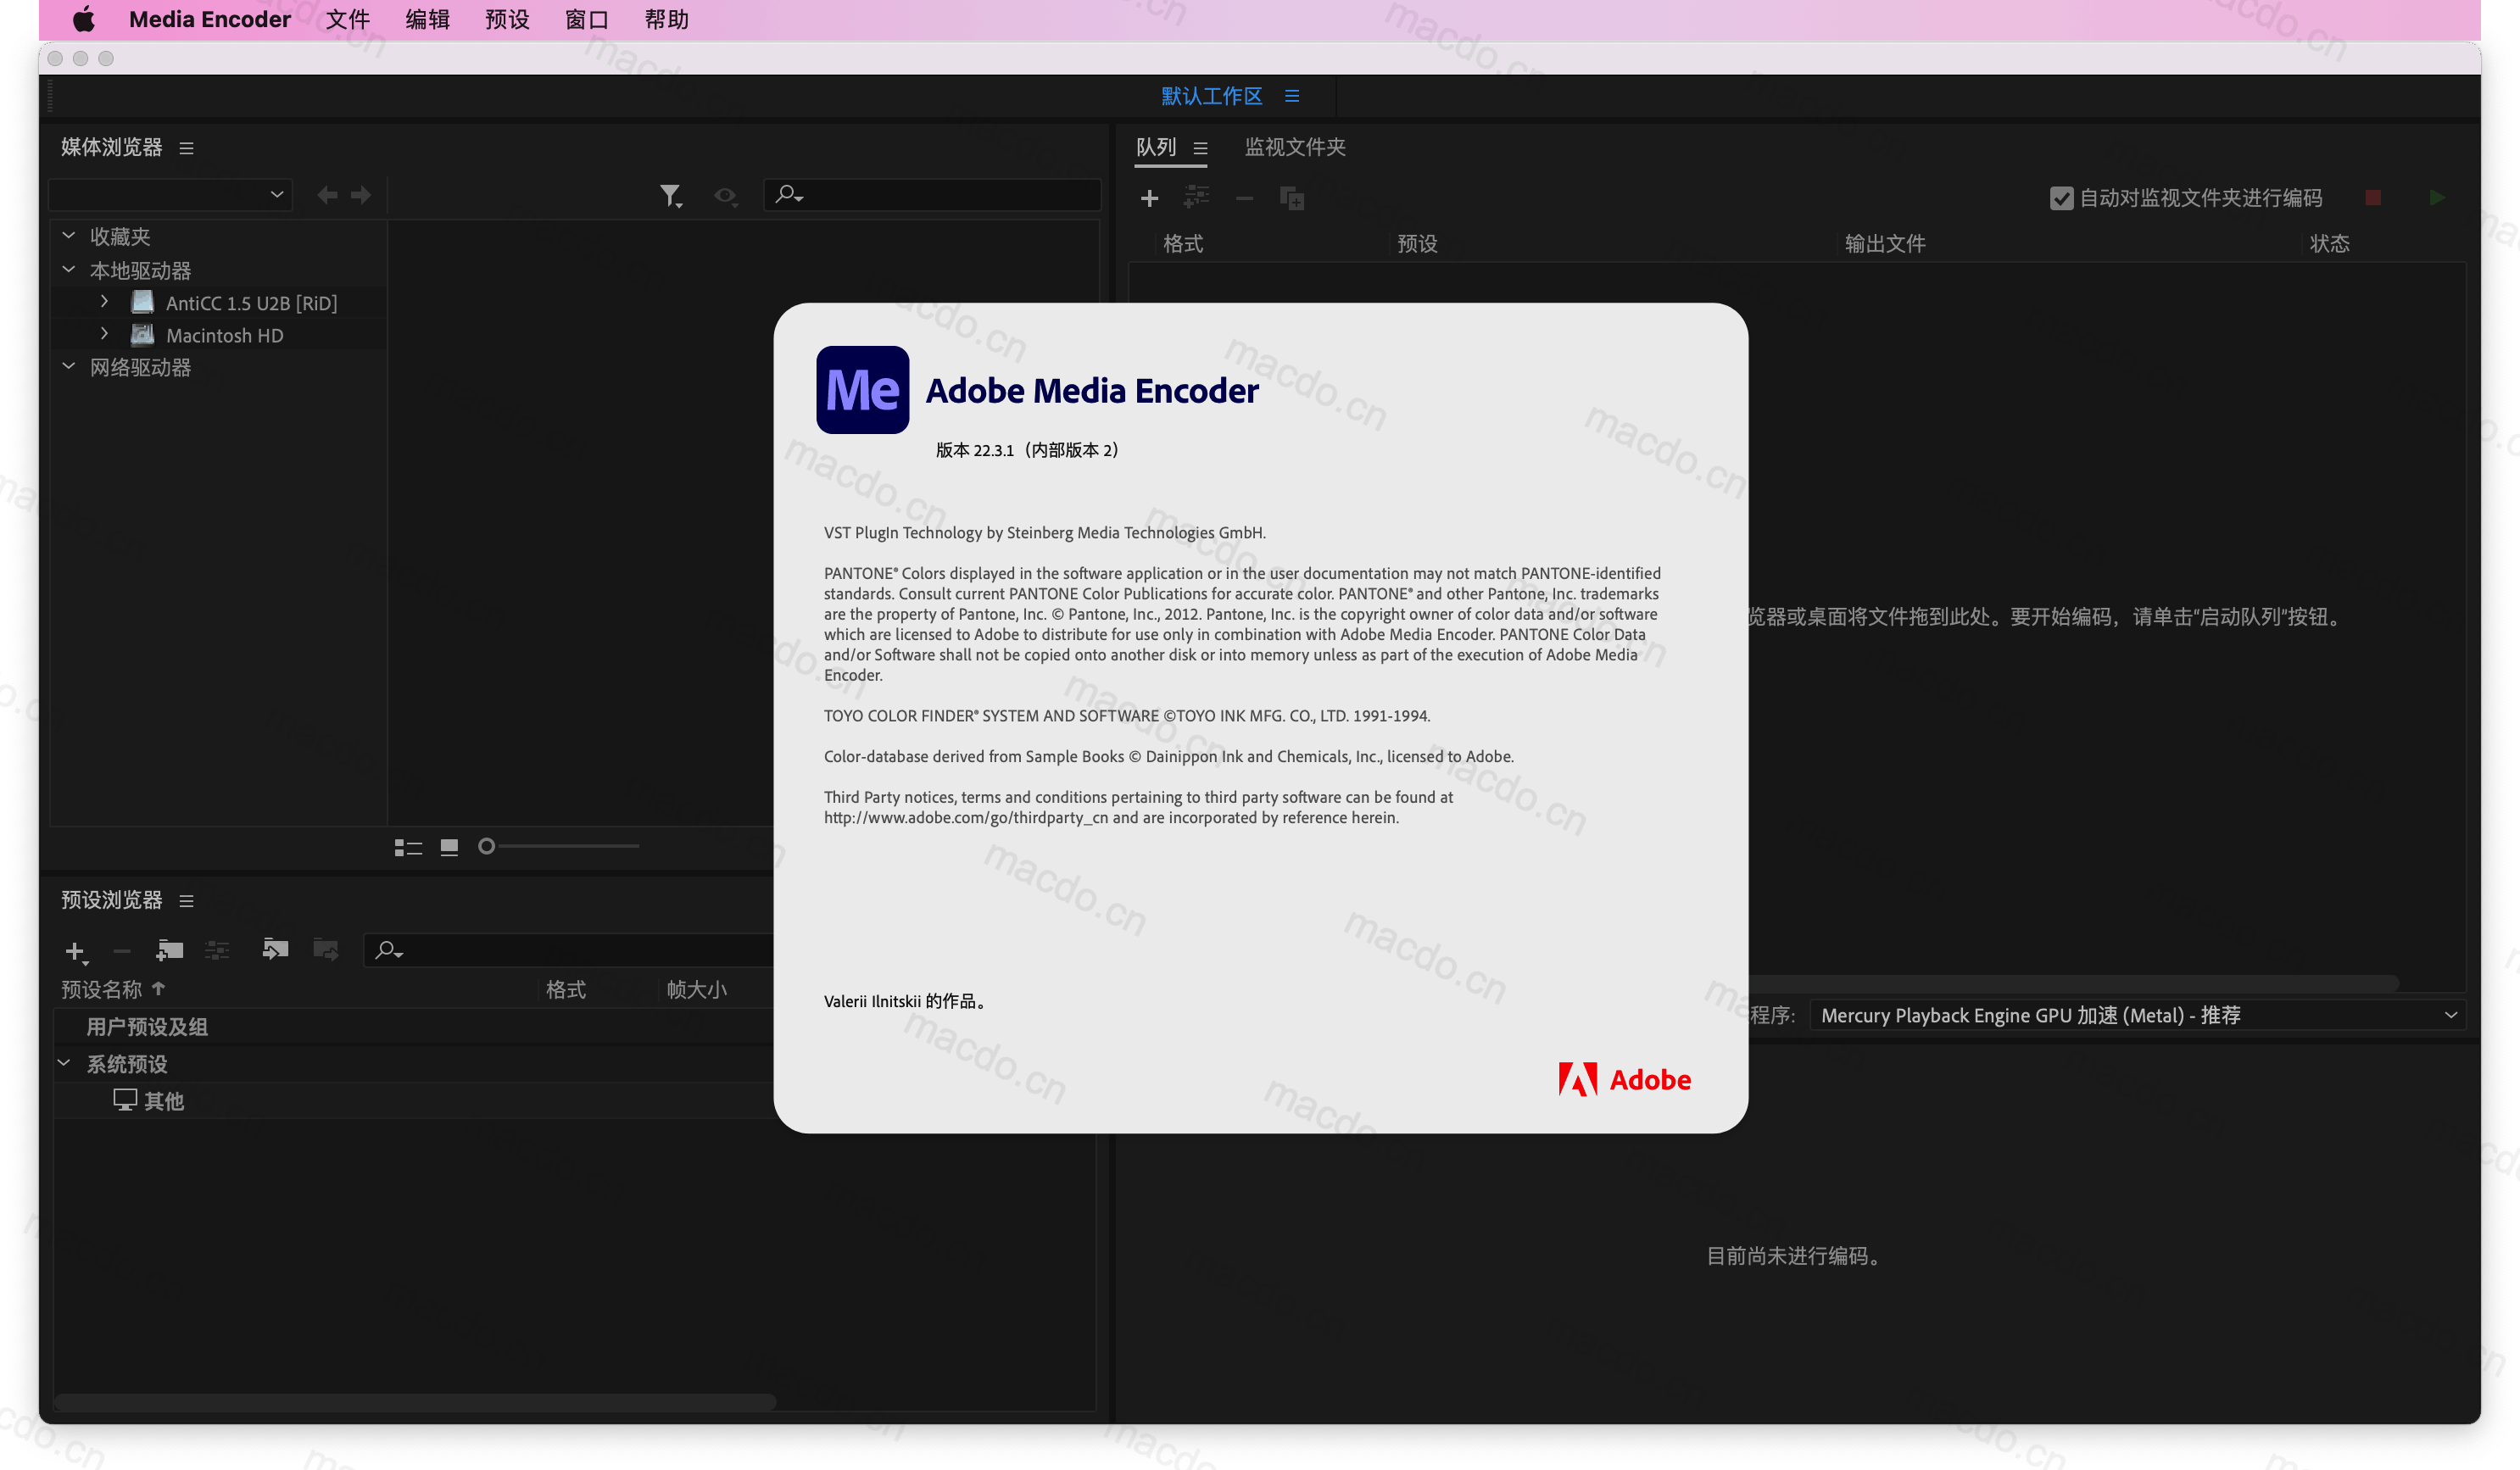
Task: Toggle 自动对监视文件夹进行编码 checkbox
Action: pos(2061,198)
